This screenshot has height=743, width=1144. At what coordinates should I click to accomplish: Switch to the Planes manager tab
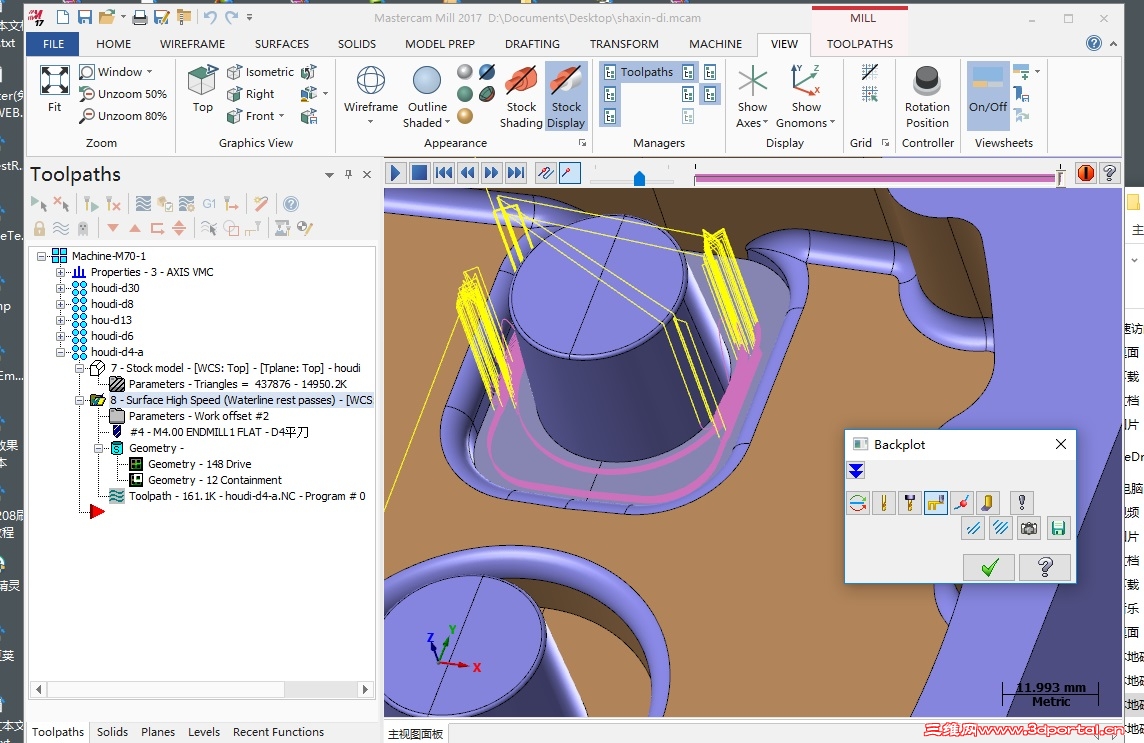click(x=158, y=732)
